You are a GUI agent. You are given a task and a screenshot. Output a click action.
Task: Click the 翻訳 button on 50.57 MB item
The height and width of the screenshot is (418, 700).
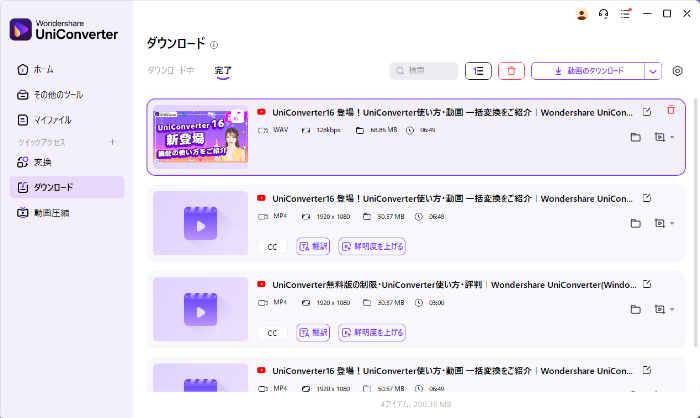[313, 247]
